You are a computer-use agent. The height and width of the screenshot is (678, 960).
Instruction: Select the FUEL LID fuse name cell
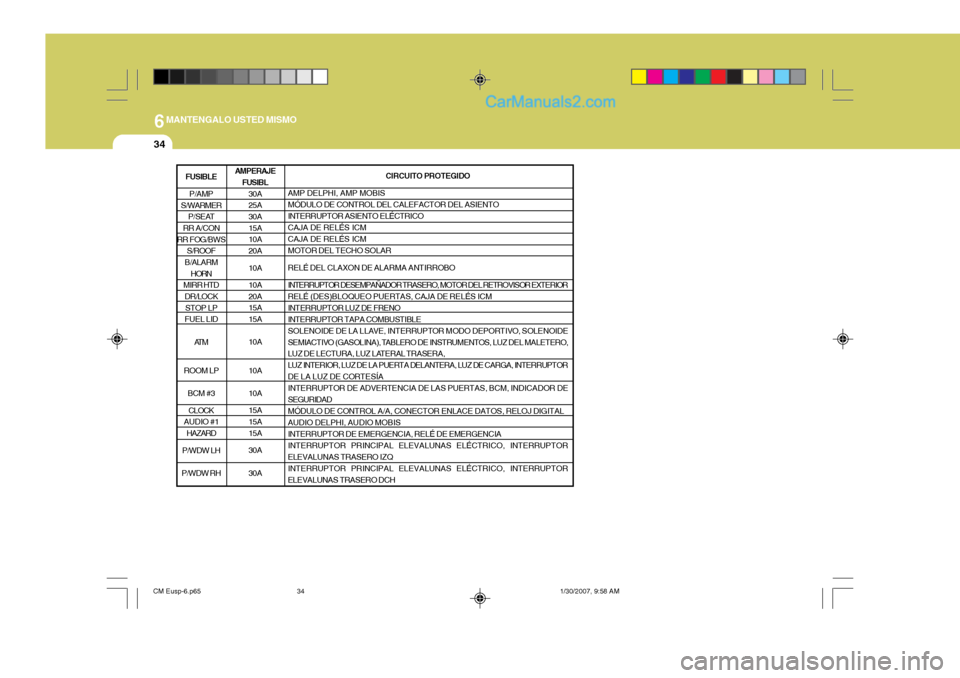point(201,319)
